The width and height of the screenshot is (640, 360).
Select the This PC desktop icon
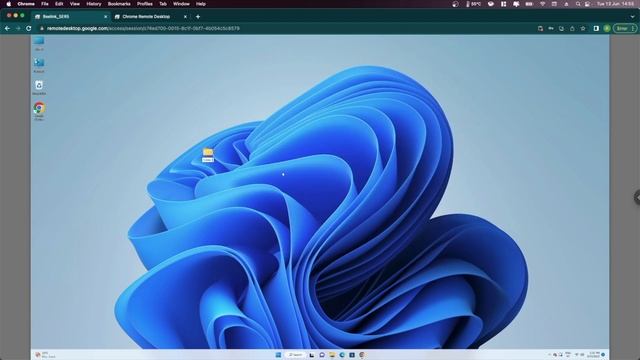pos(39,43)
